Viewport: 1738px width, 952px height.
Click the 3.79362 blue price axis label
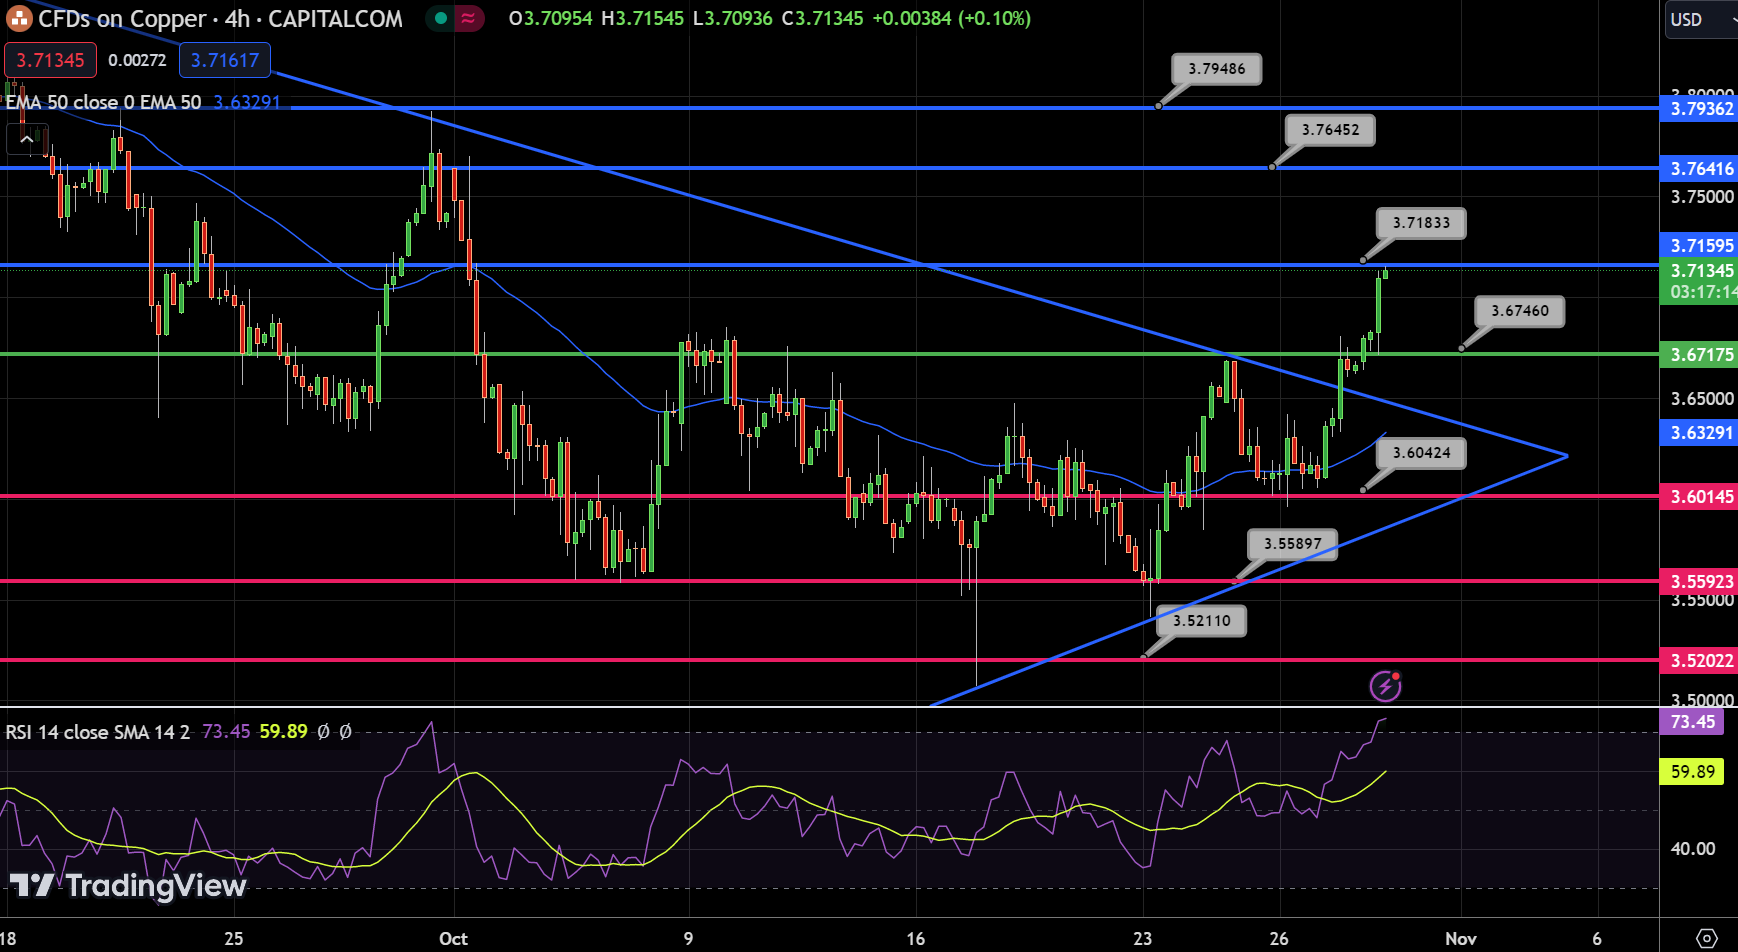coord(1700,108)
